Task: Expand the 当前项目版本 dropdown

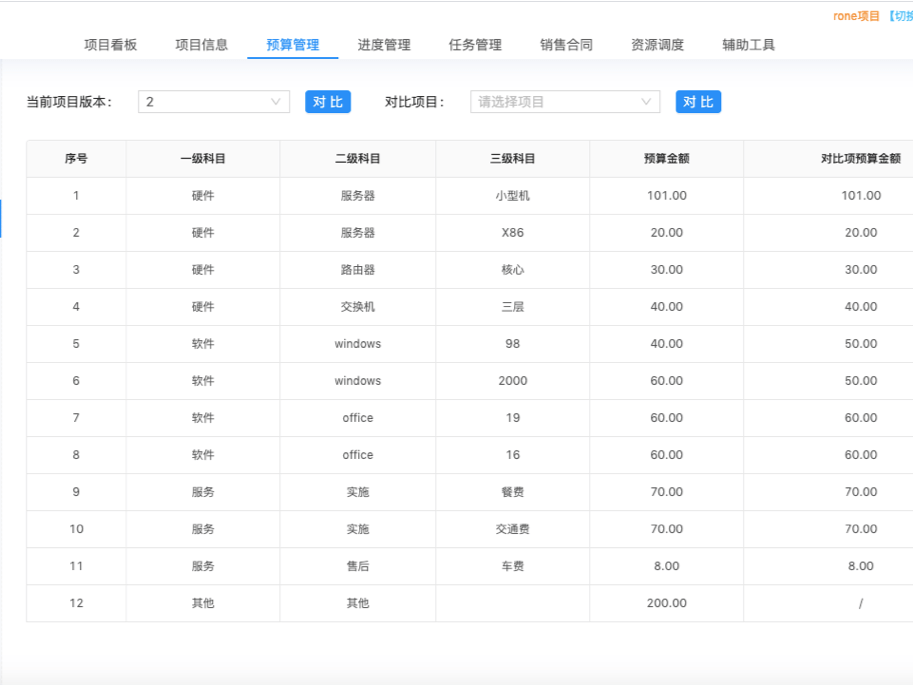Action: pyautogui.click(x=205, y=102)
